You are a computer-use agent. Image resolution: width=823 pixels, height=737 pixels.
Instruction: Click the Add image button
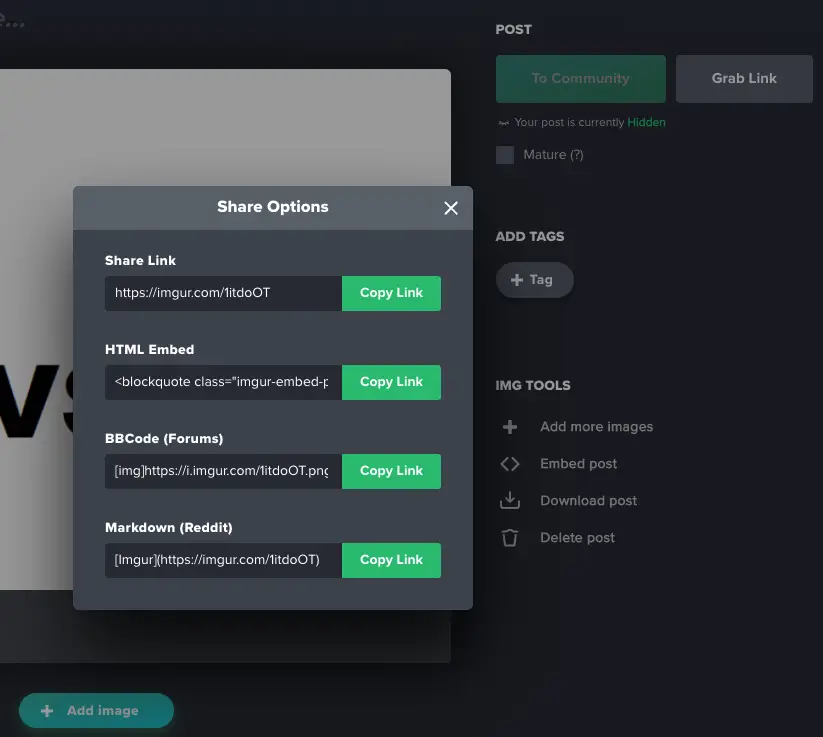click(x=96, y=711)
